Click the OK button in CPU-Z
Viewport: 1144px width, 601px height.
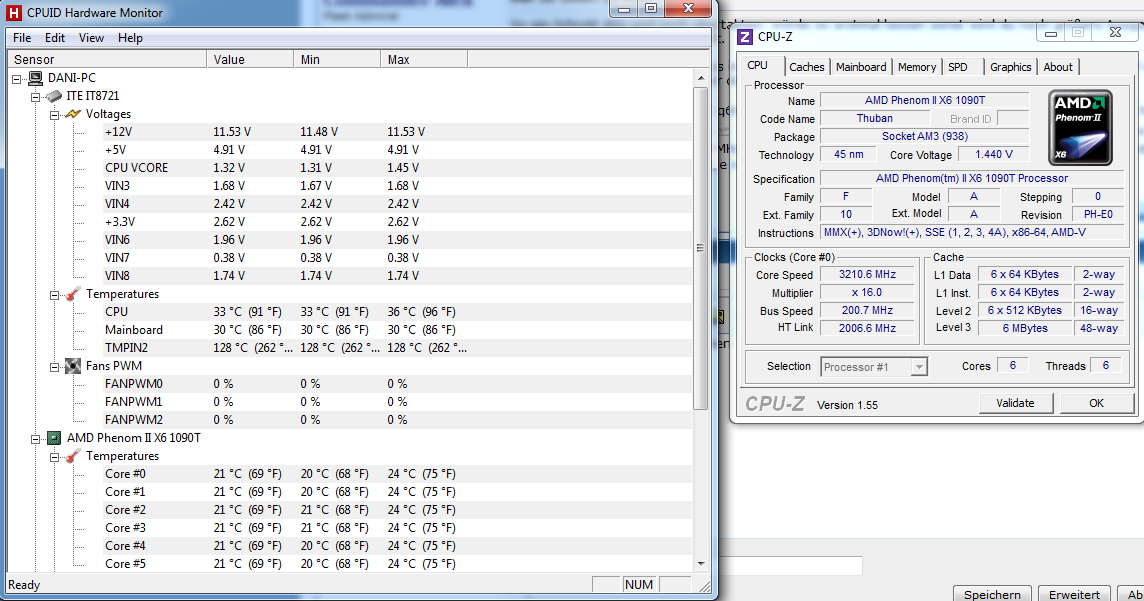(x=1097, y=403)
